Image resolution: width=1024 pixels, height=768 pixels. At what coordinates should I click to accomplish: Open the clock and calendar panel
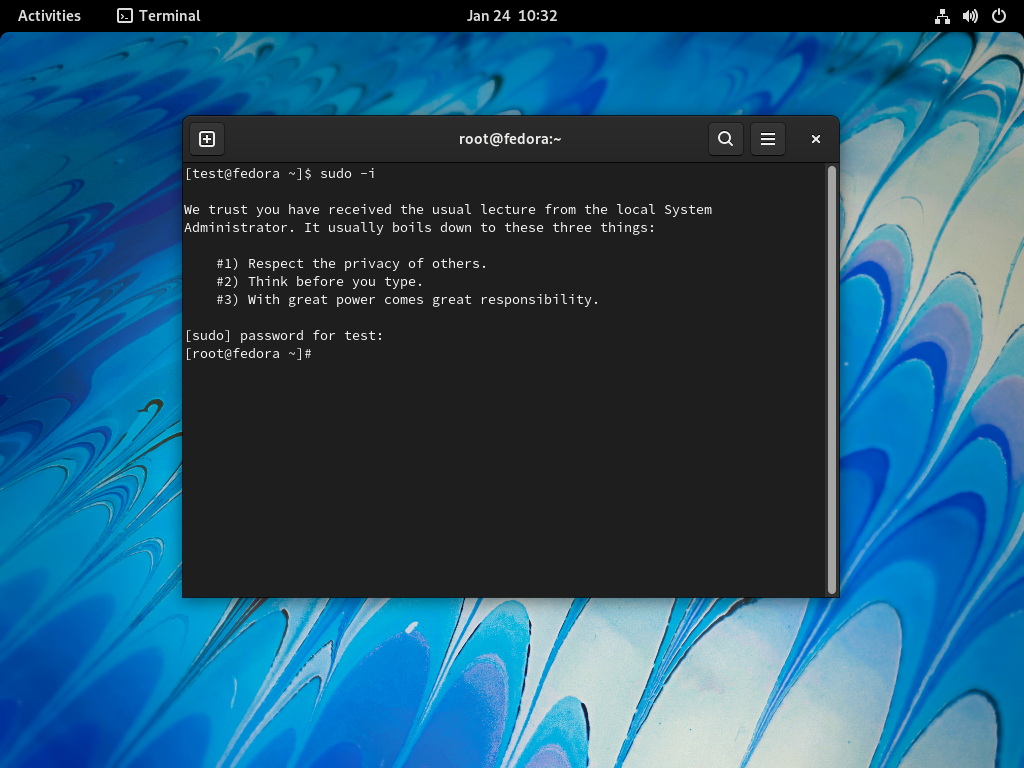click(512, 16)
